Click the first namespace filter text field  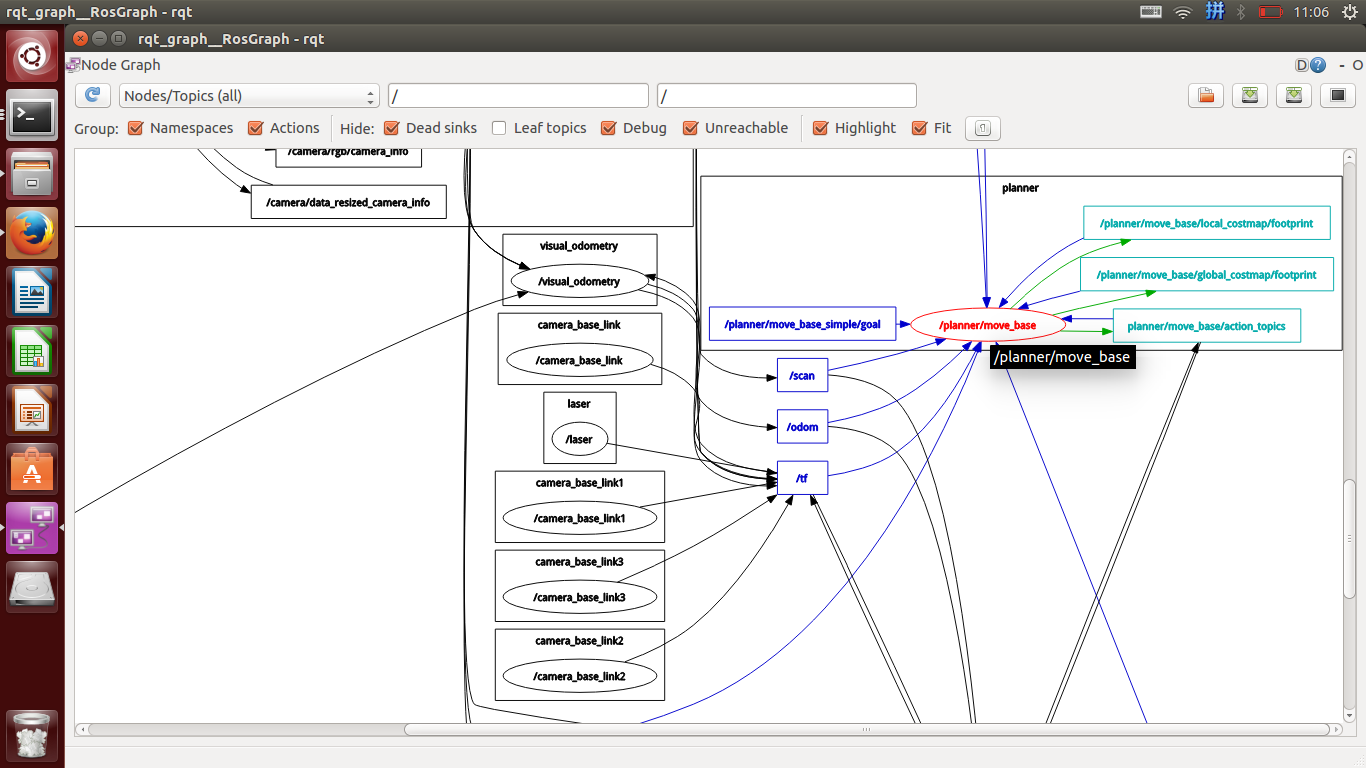518,96
